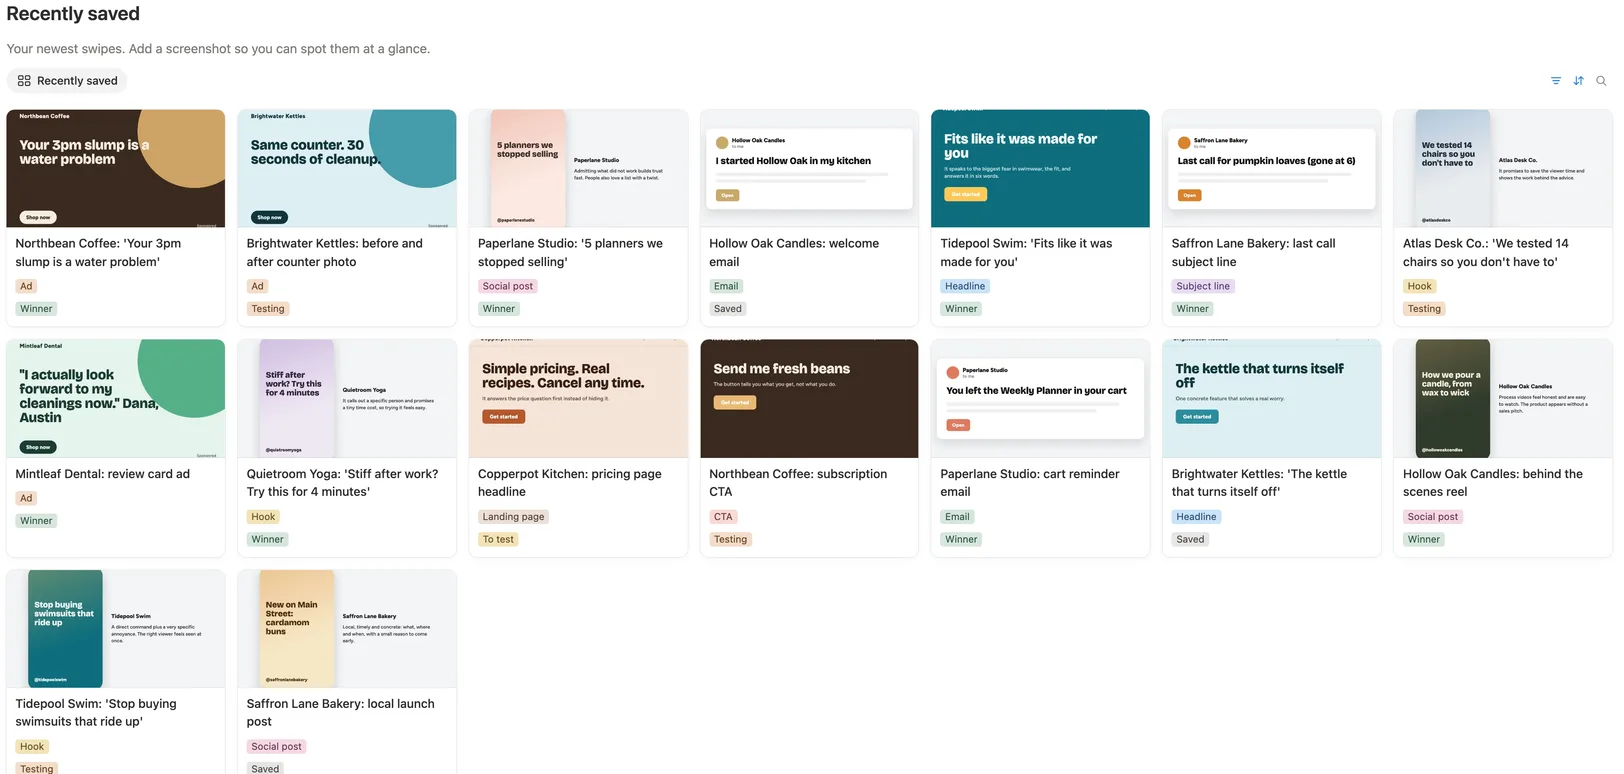
Task: Click the Winner tag on Mintleaf Dental card
Action: pos(36,521)
